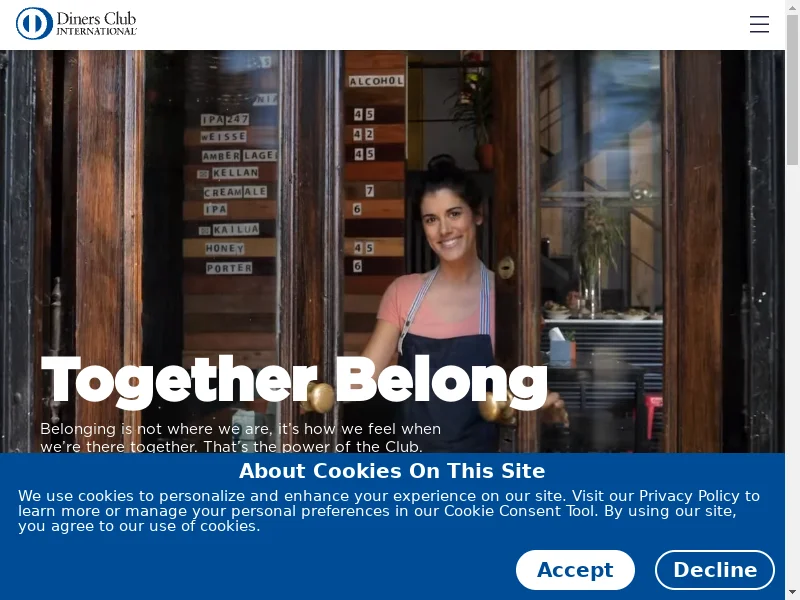Click the brass door knob beside headline
This screenshot has height=600, width=800.
click(x=321, y=397)
